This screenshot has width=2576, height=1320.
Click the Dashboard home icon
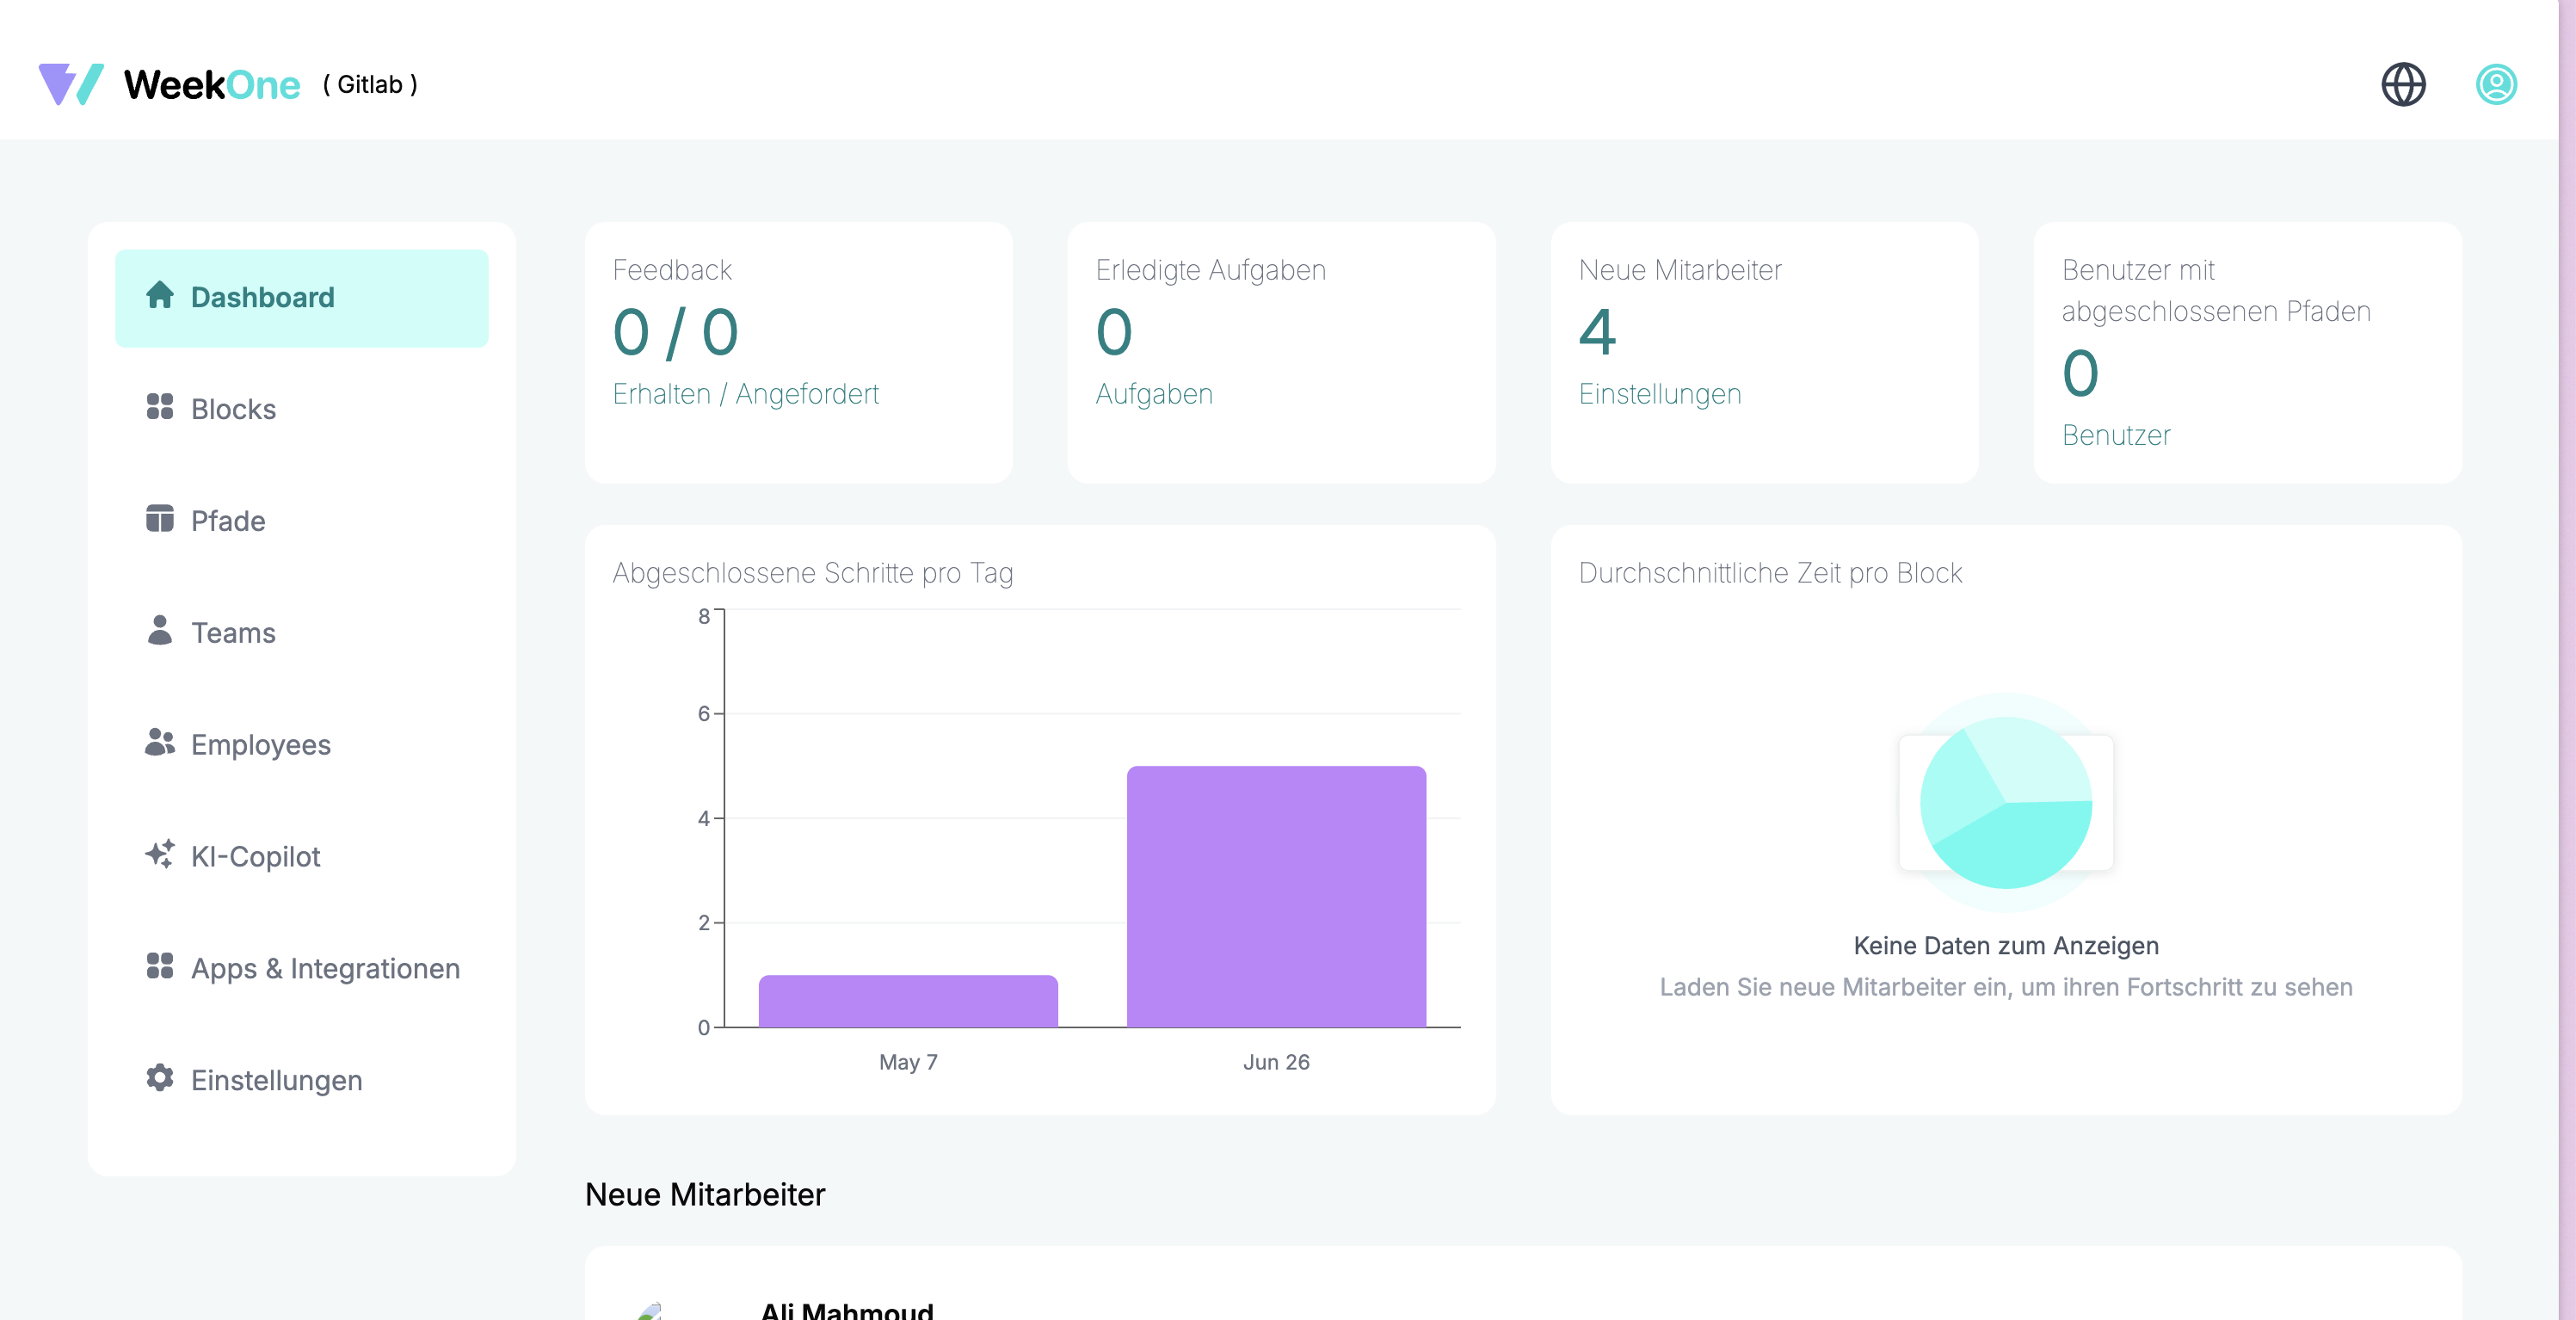click(x=160, y=296)
